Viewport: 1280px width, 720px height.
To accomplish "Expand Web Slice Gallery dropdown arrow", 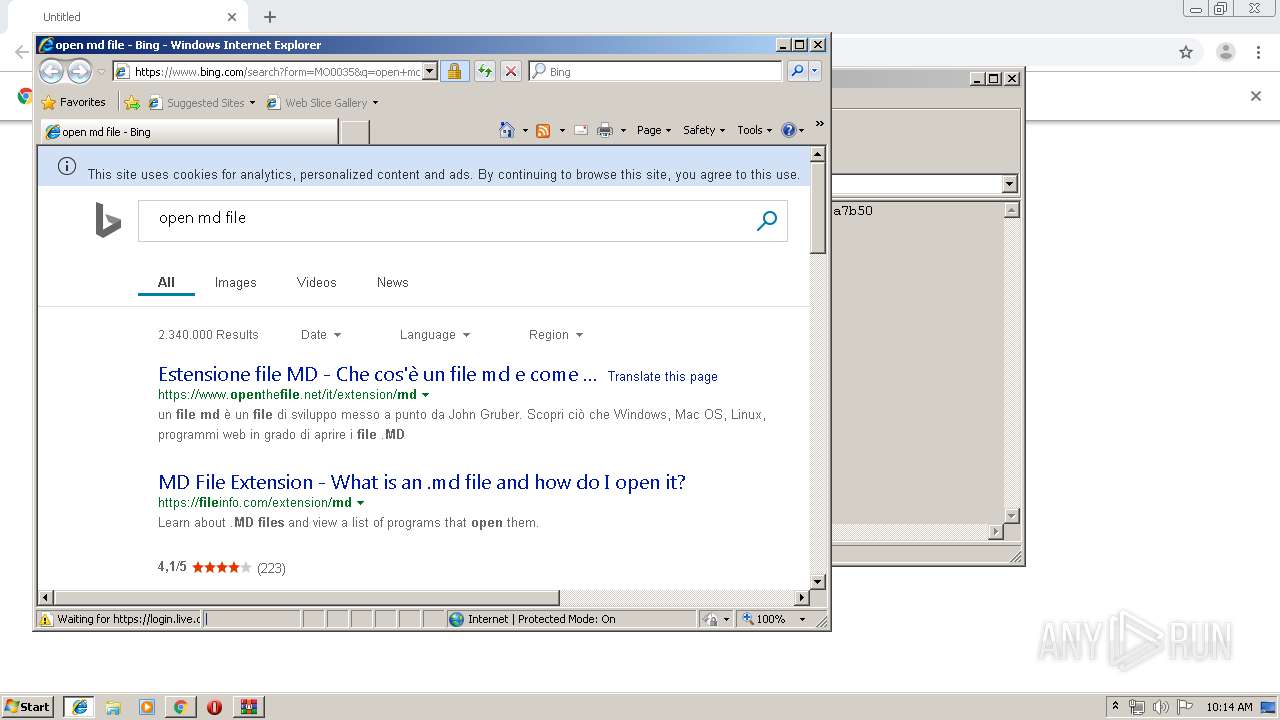I will point(375,102).
